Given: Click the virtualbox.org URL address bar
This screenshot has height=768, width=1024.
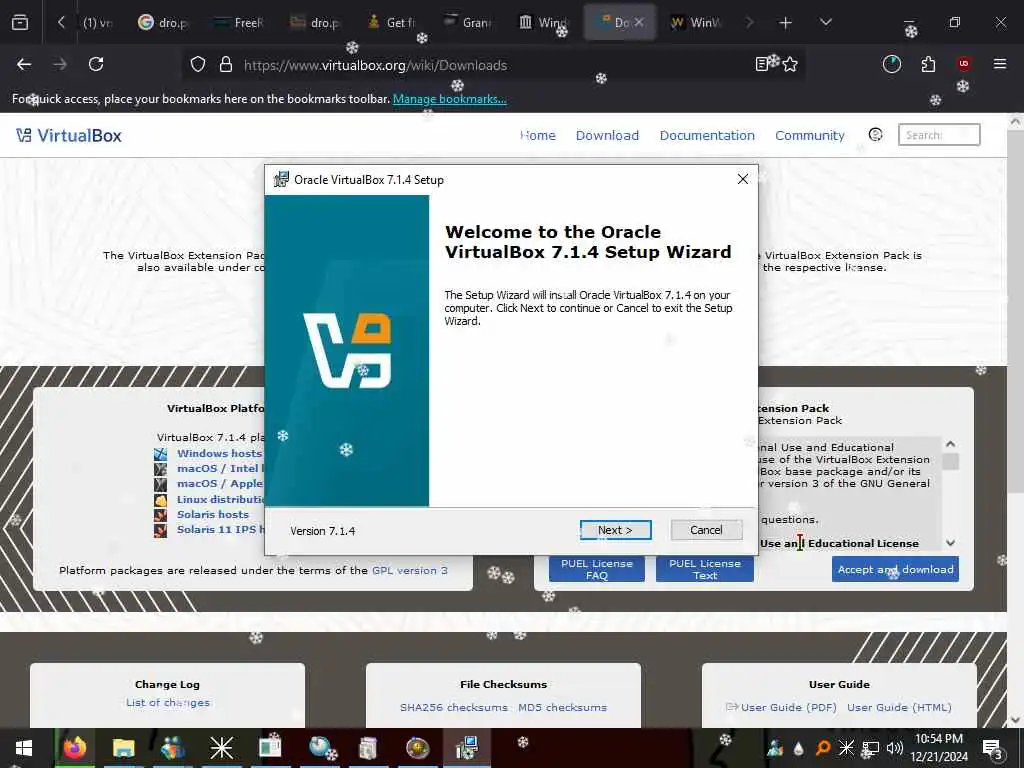Looking at the screenshot, I should (496, 65).
